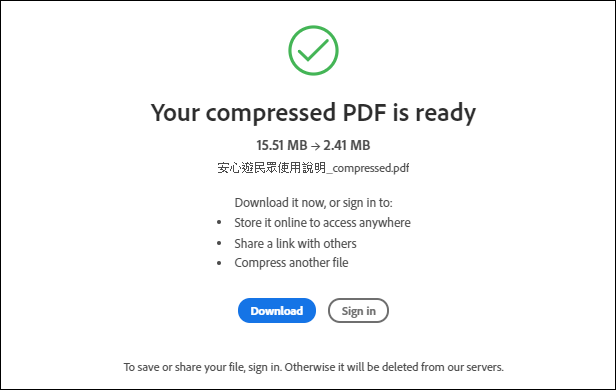Click 'Your compressed PDF is ready' heading
Viewport: 616px width, 390px height.
click(x=313, y=113)
